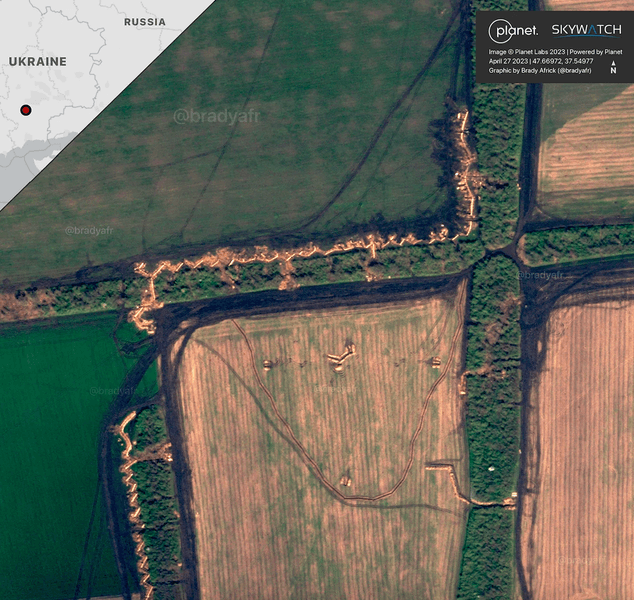634x600 pixels.
Task: Click the Planet circular logo
Action: pyautogui.click(x=512, y=30)
